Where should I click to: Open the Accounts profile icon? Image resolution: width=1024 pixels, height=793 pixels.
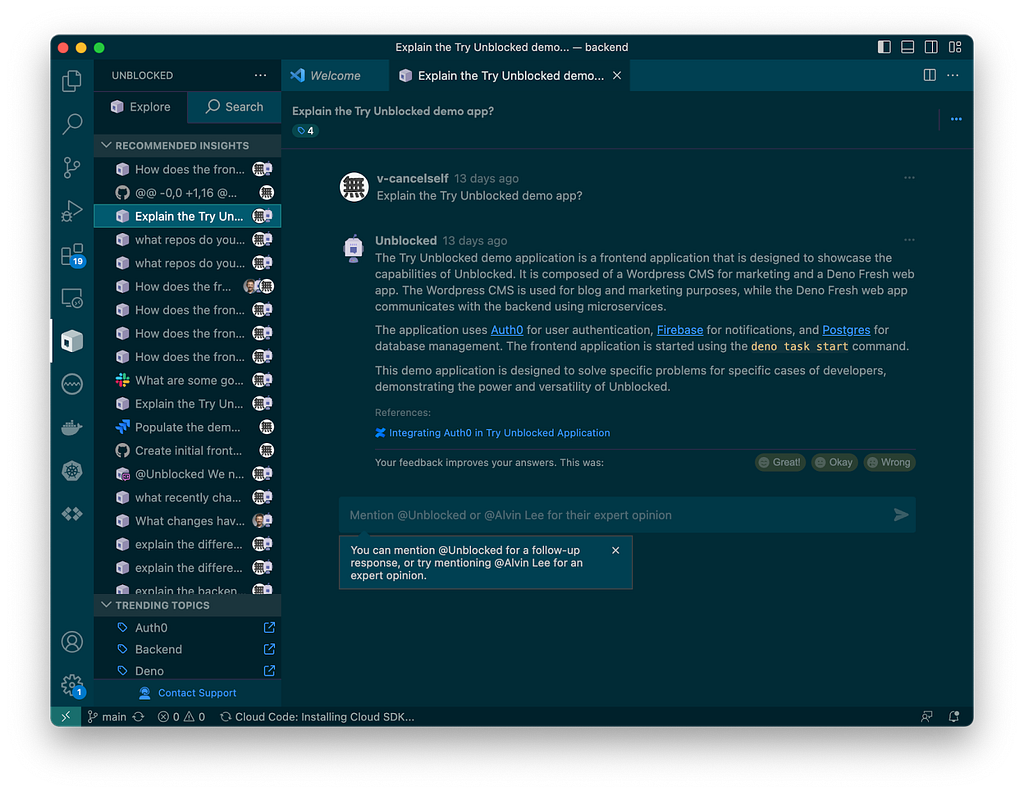pos(72,642)
